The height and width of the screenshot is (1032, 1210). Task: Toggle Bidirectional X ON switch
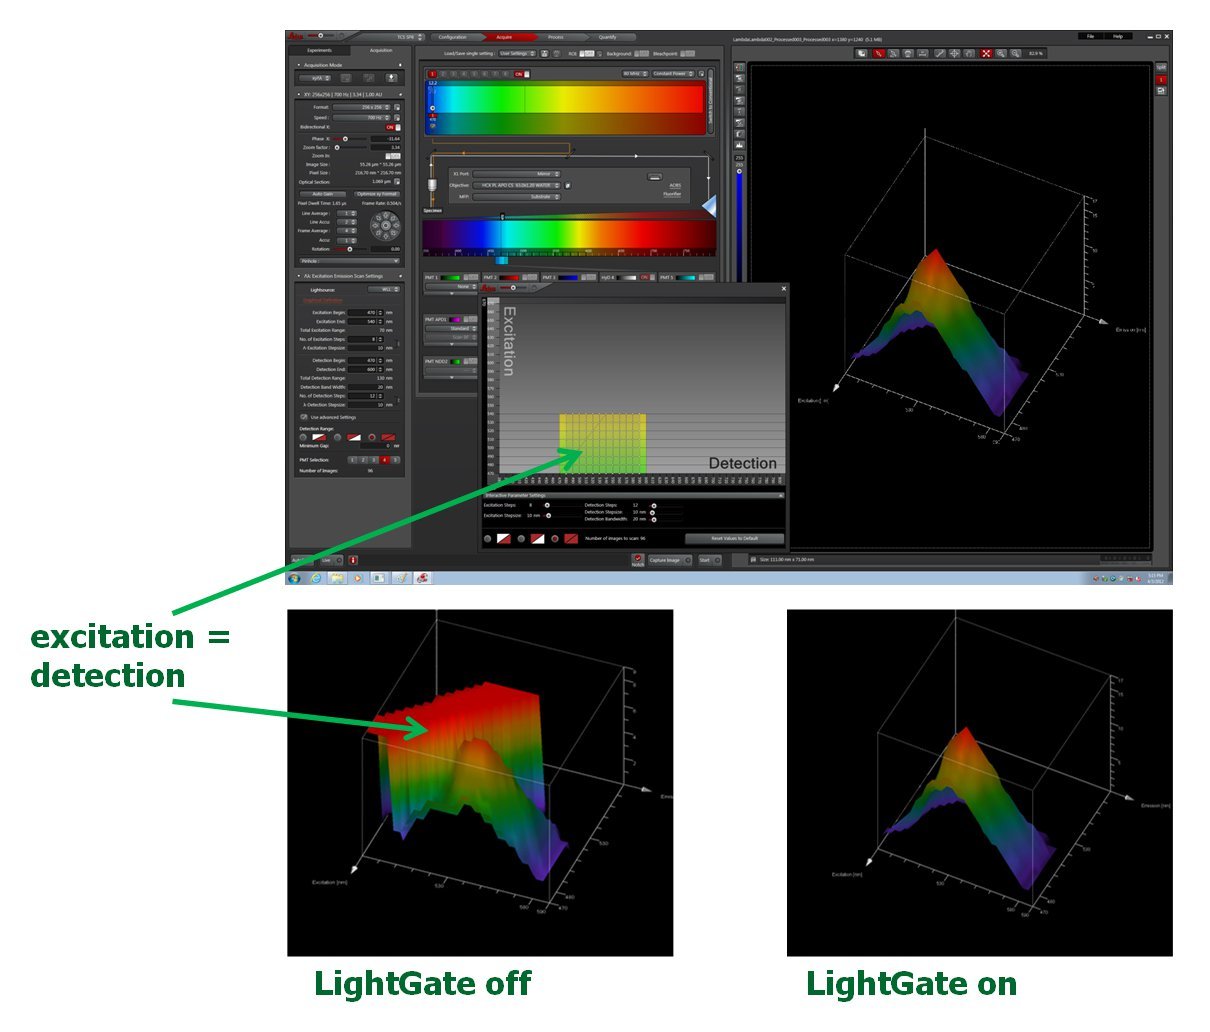click(393, 127)
